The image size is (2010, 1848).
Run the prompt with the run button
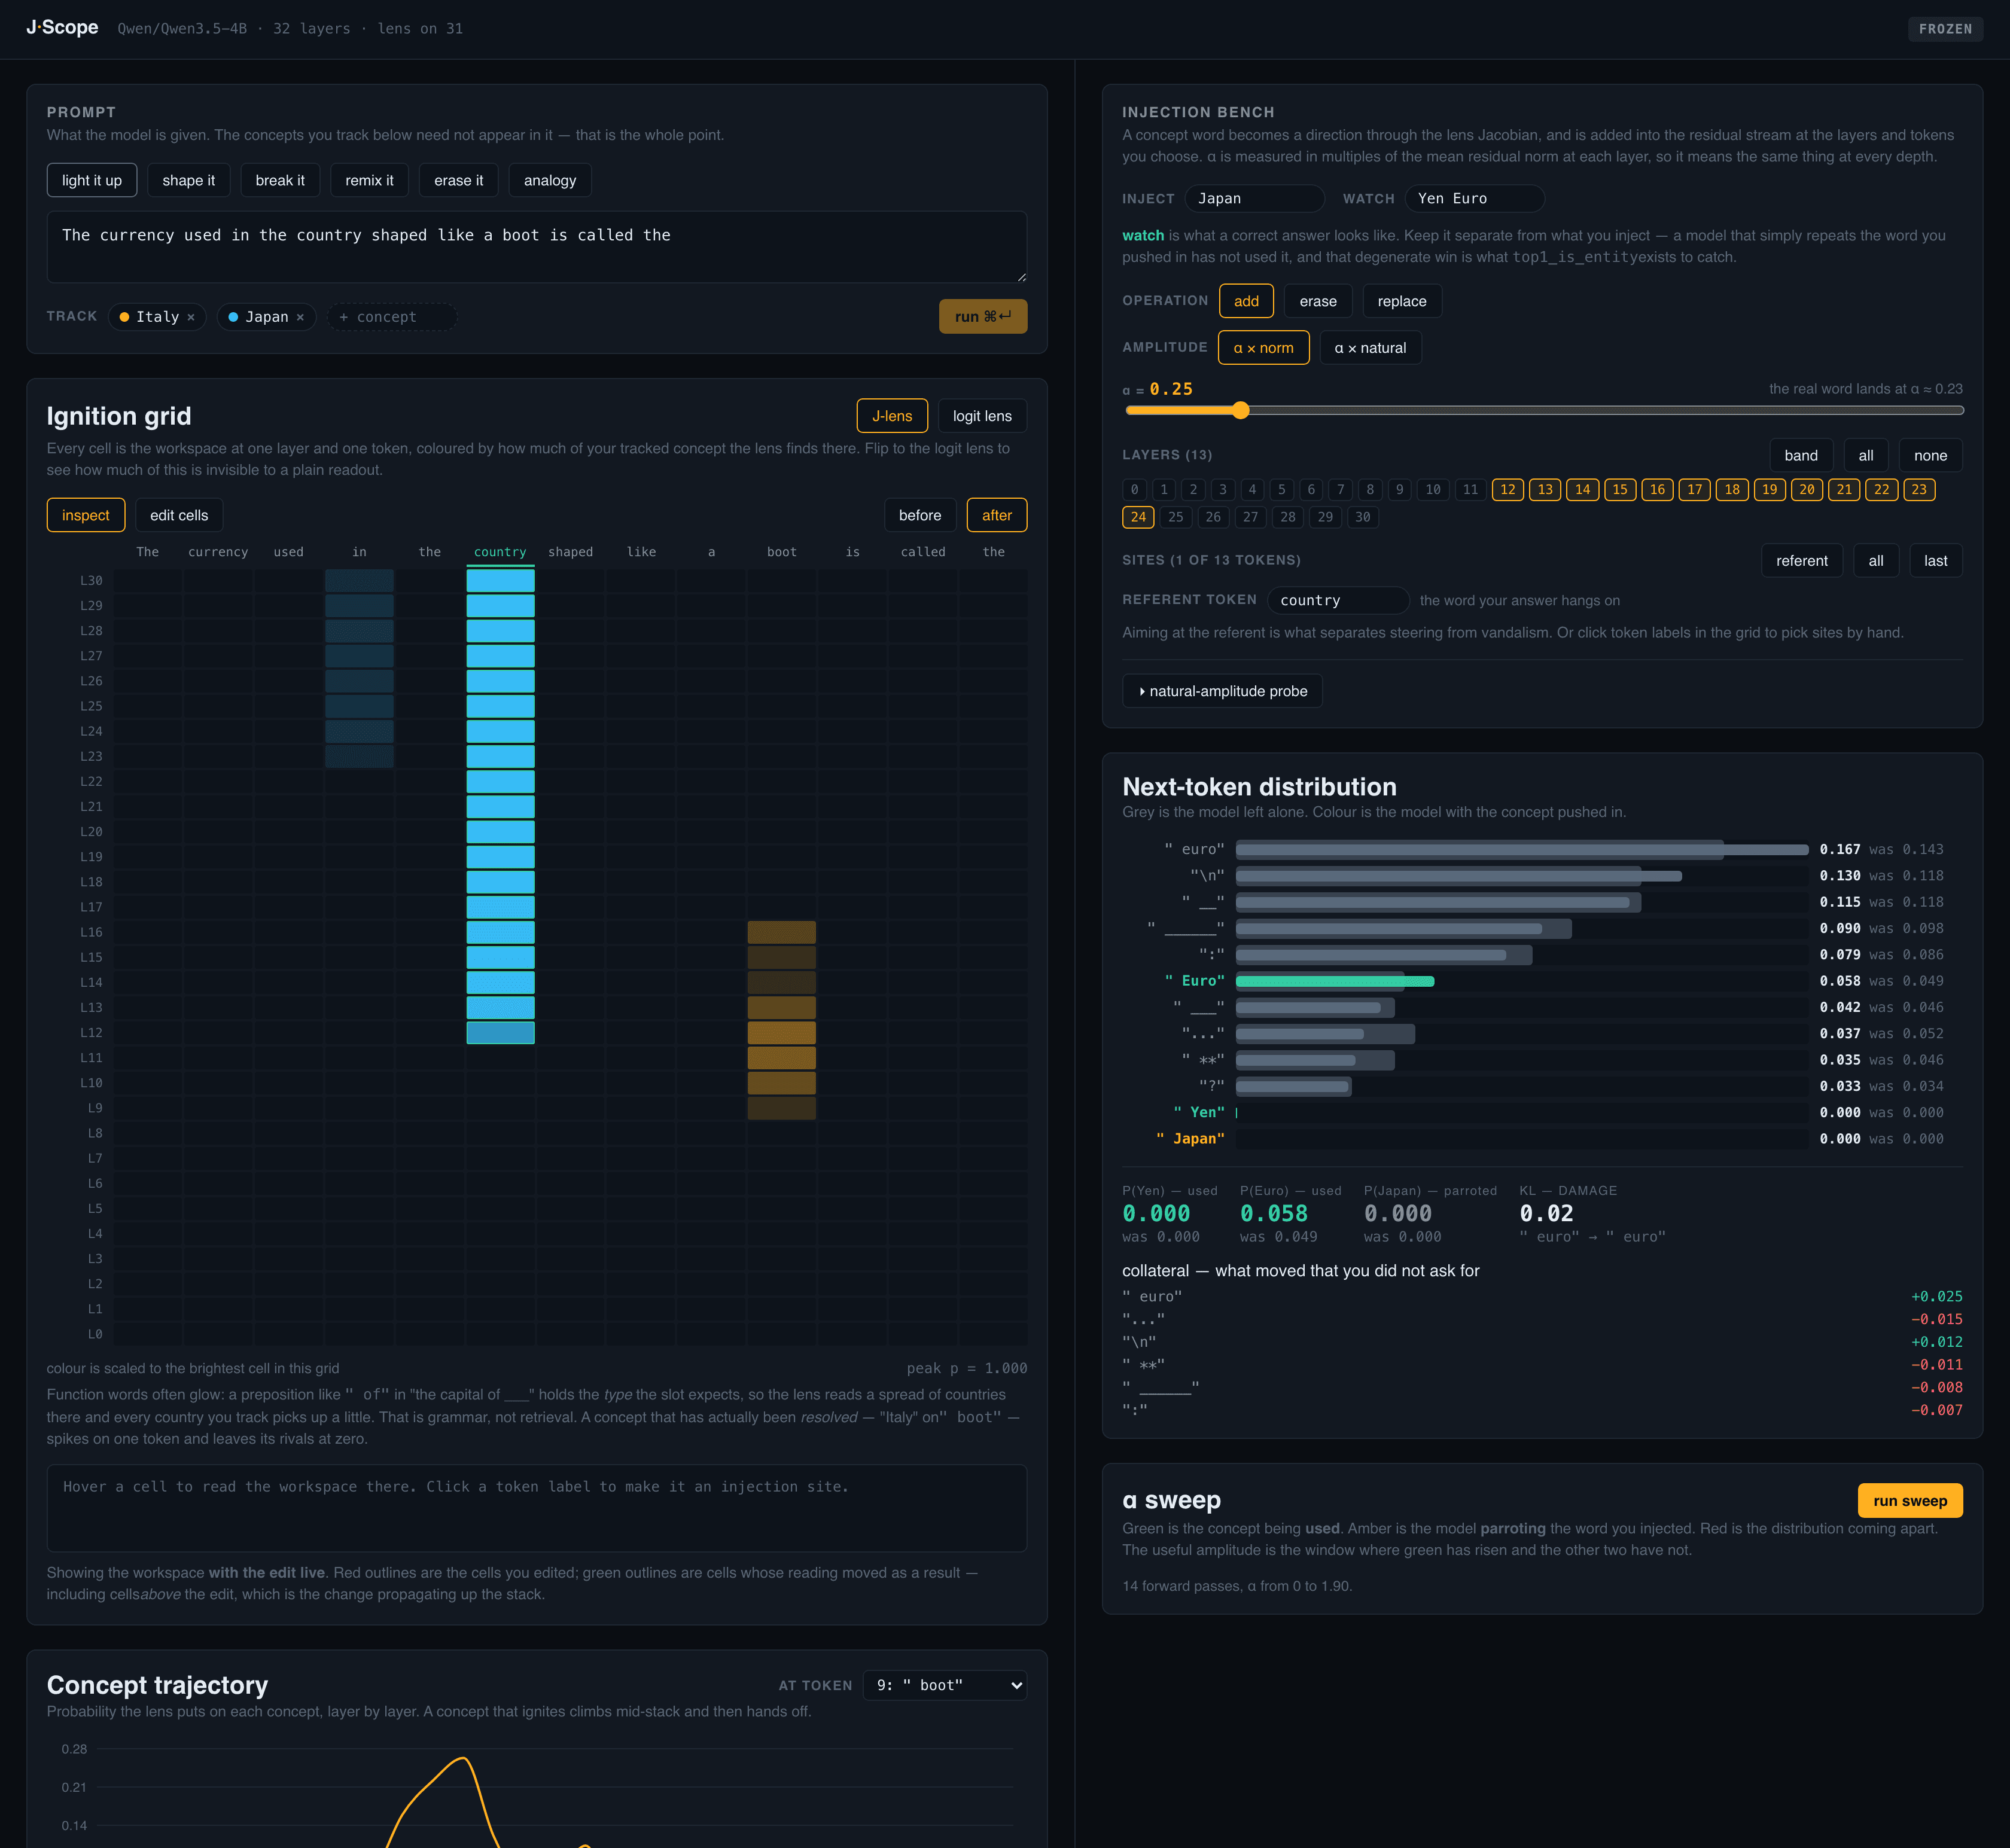click(983, 316)
